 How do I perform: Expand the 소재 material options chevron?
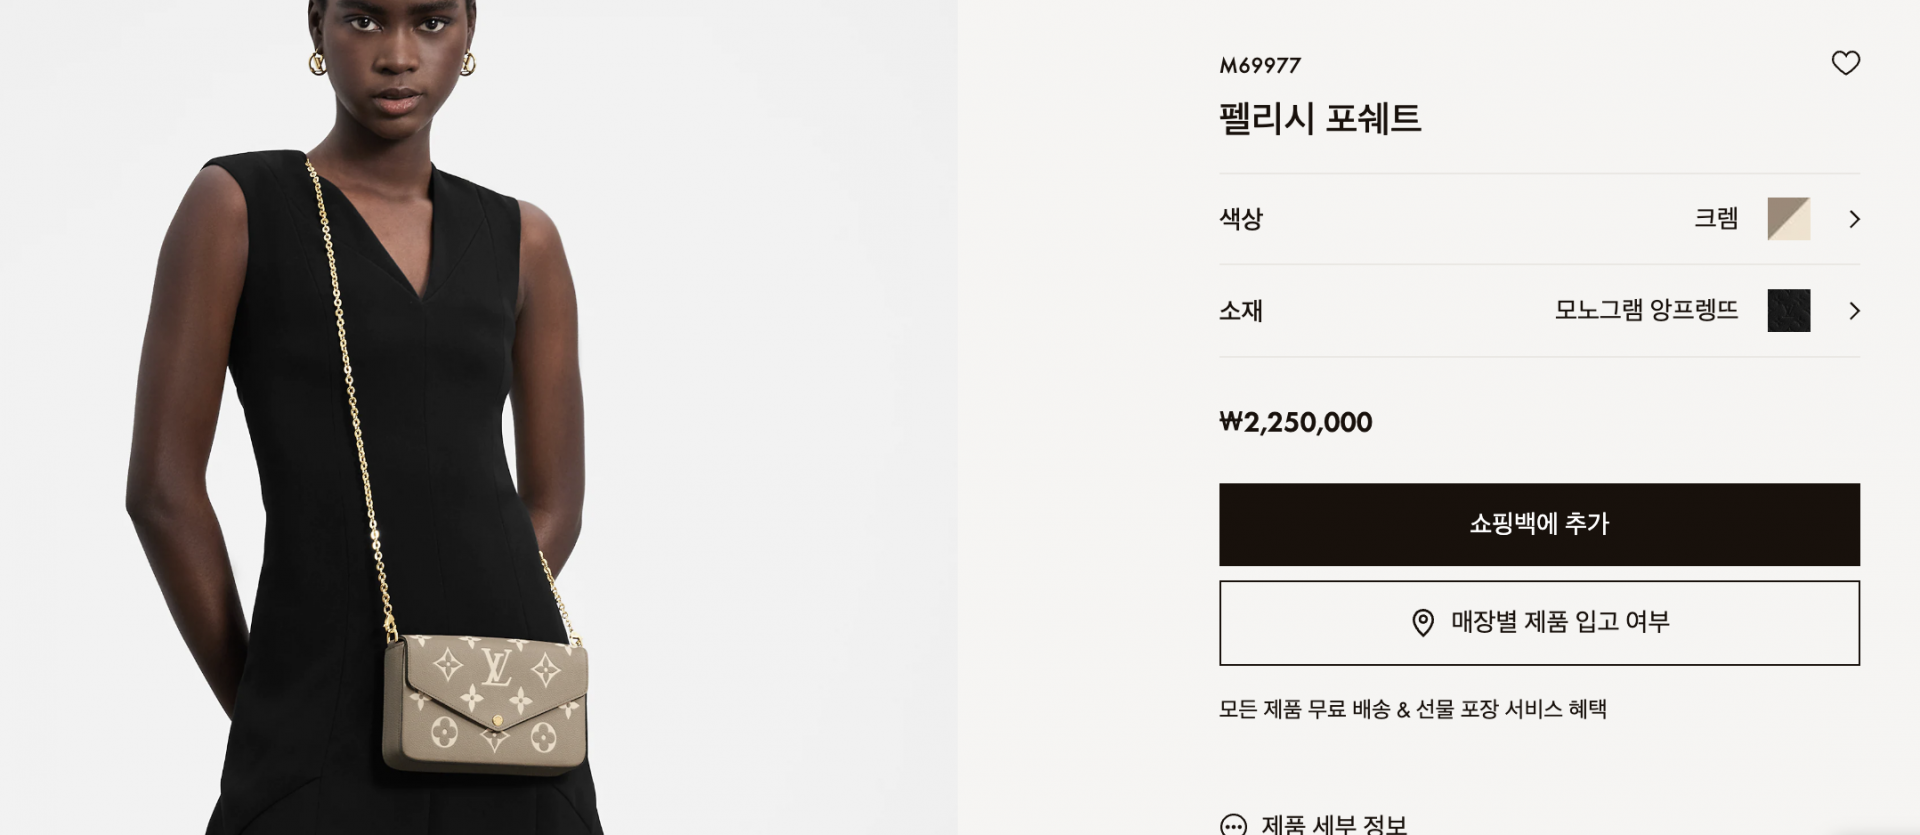pyautogui.click(x=1854, y=311)
